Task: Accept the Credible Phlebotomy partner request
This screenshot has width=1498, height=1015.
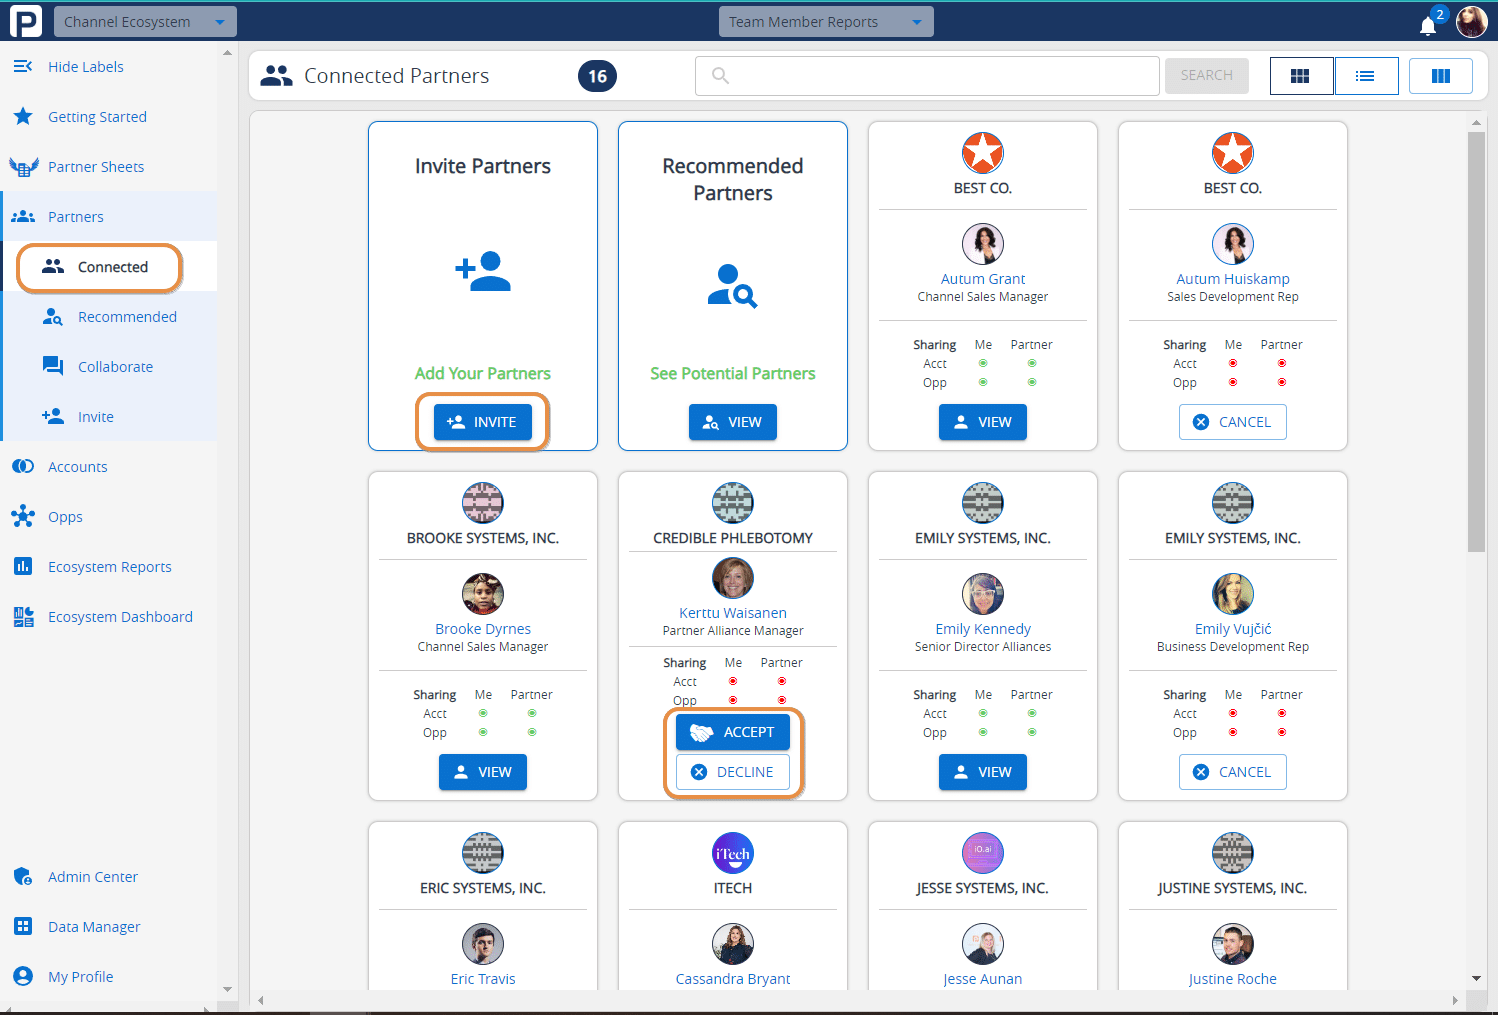Action: [733, 732]
